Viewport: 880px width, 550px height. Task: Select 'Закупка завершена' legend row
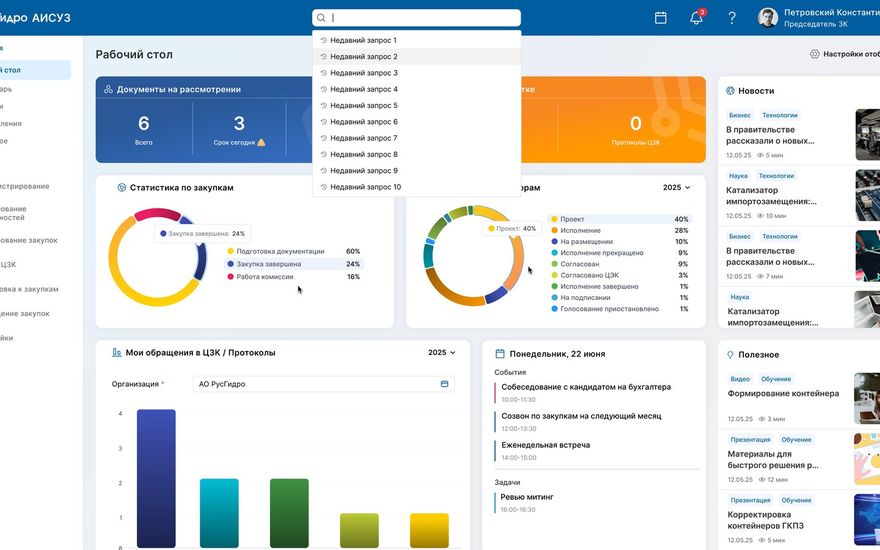294,264
